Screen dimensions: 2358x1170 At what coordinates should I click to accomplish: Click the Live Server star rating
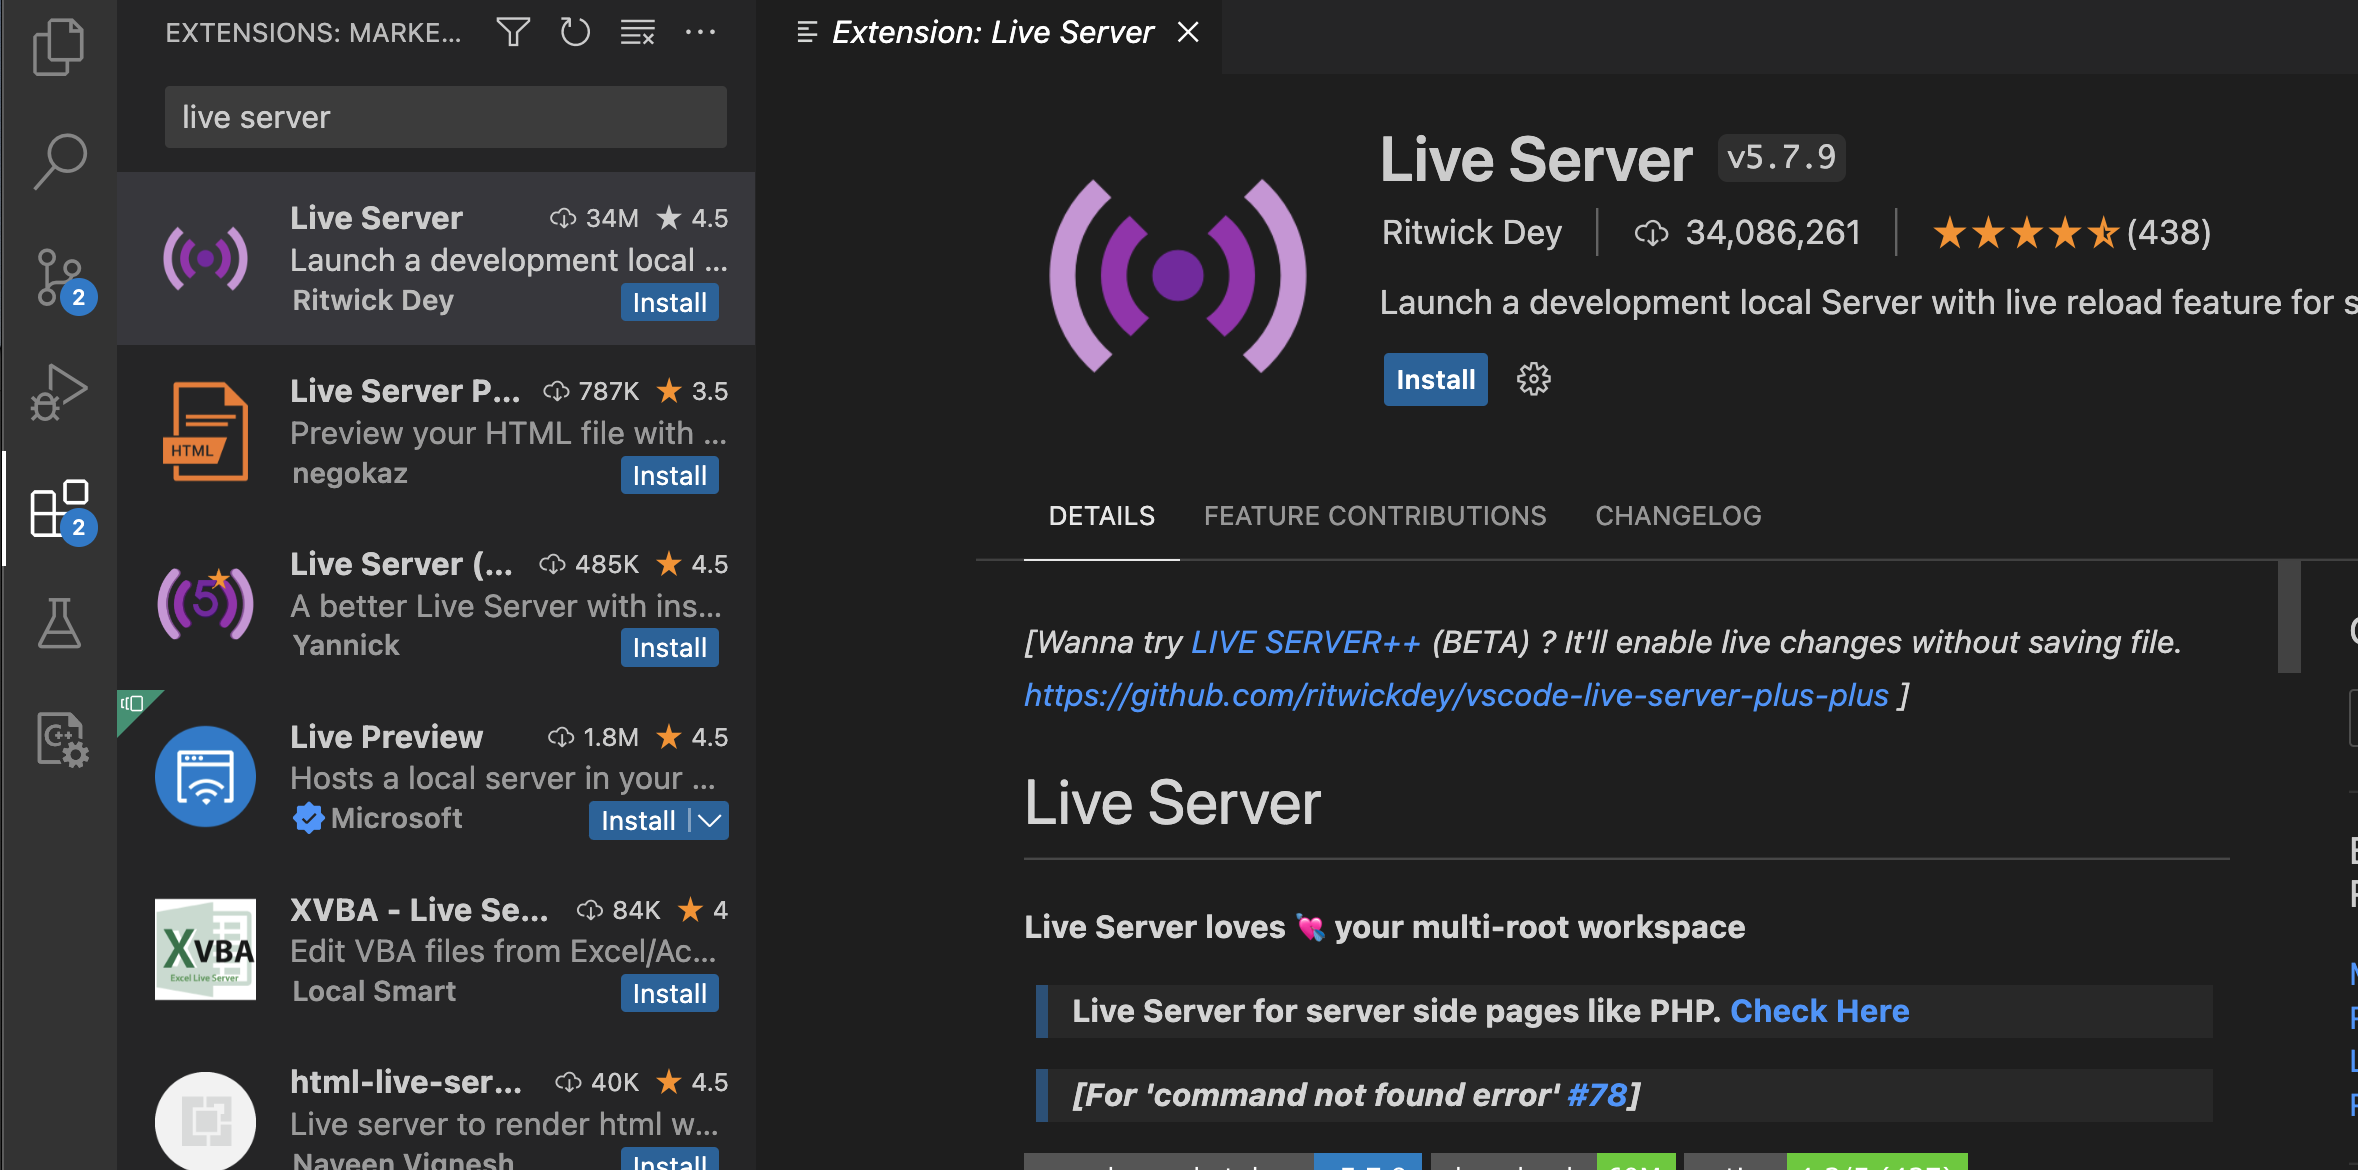[x=2024, y=233]
